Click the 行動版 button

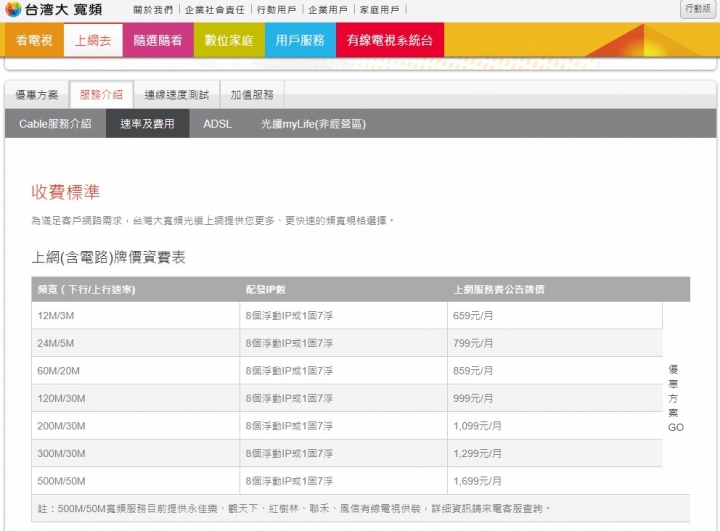[x=699, y=9]
